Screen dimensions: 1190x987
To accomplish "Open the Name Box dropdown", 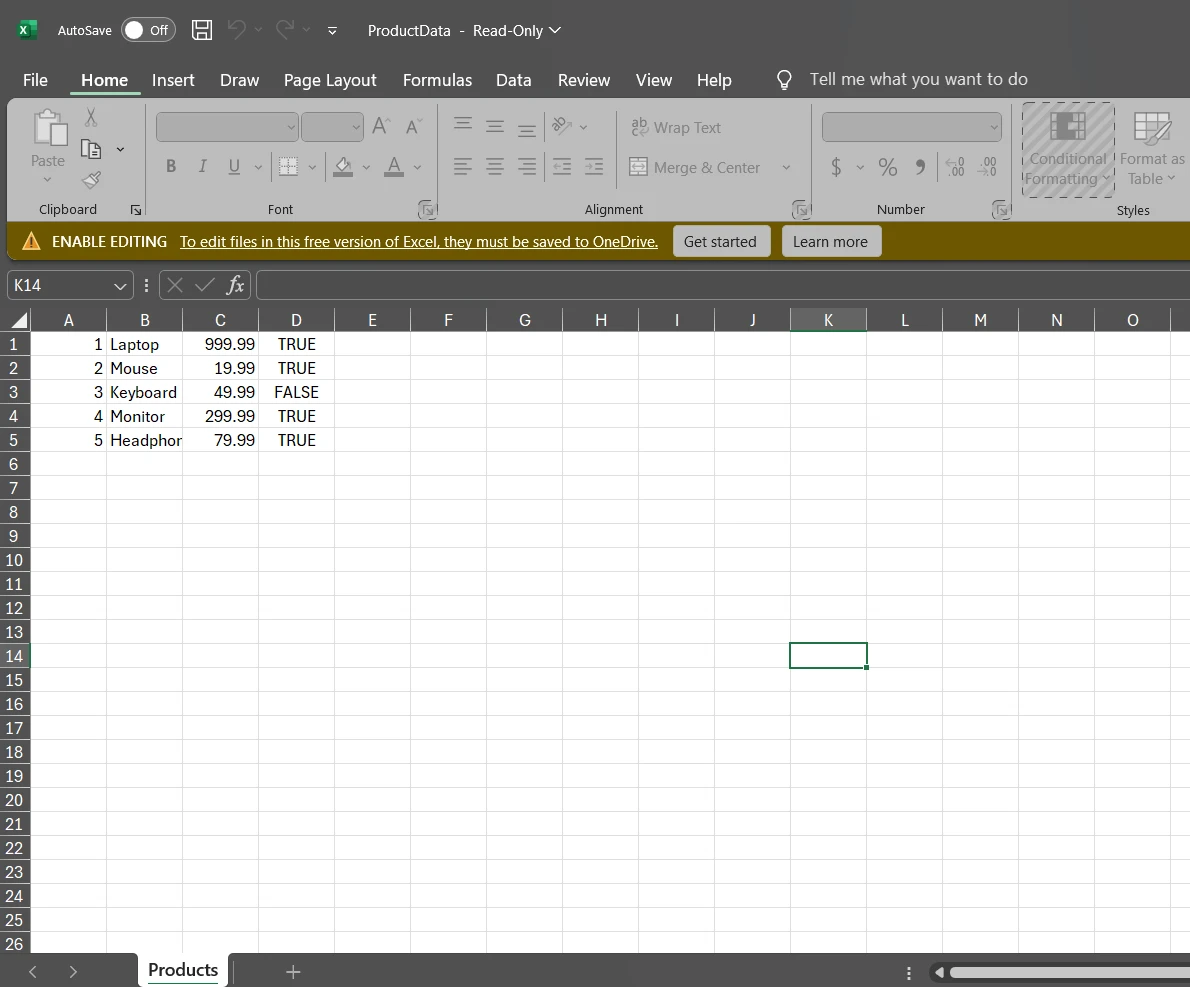I will click(x=120, y=286).
